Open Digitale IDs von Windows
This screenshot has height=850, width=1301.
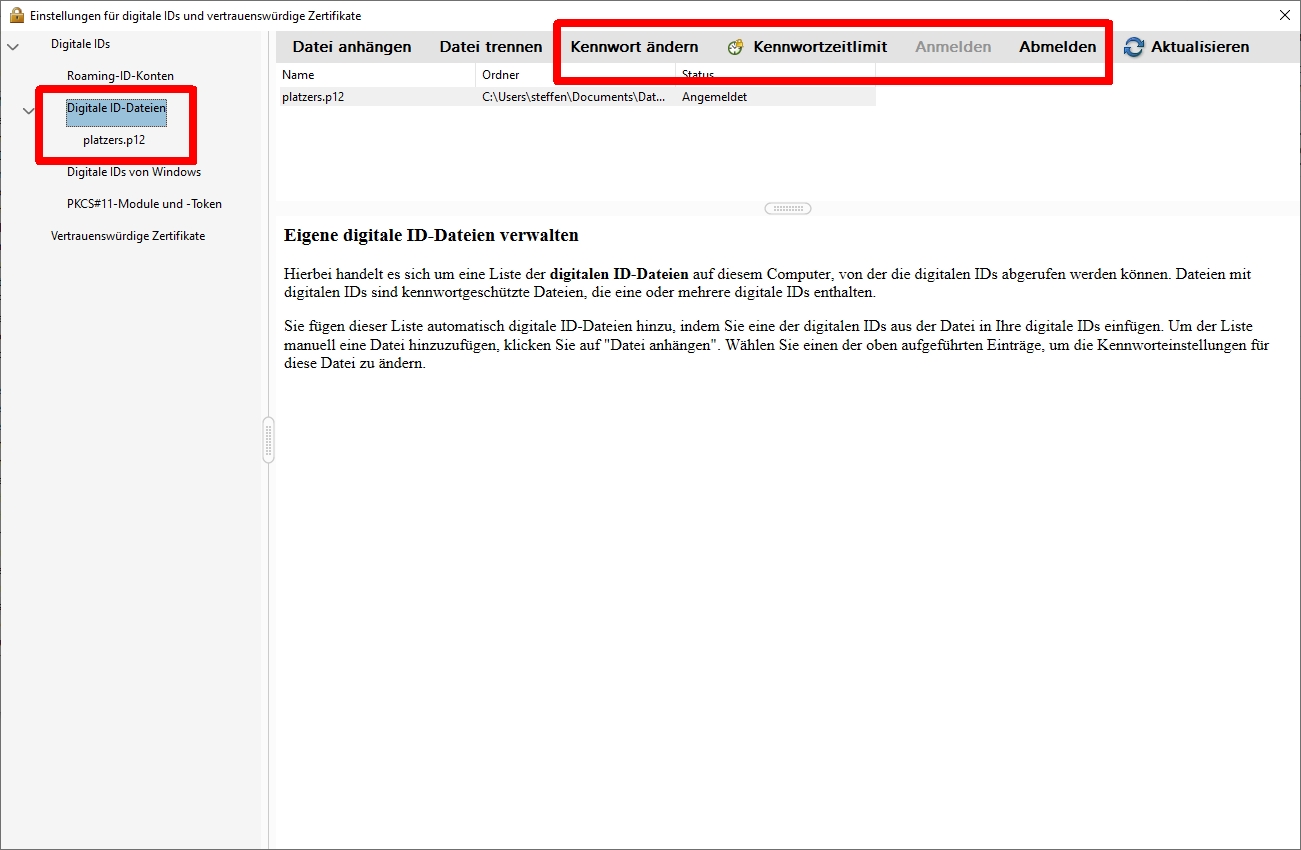point(134,172)
